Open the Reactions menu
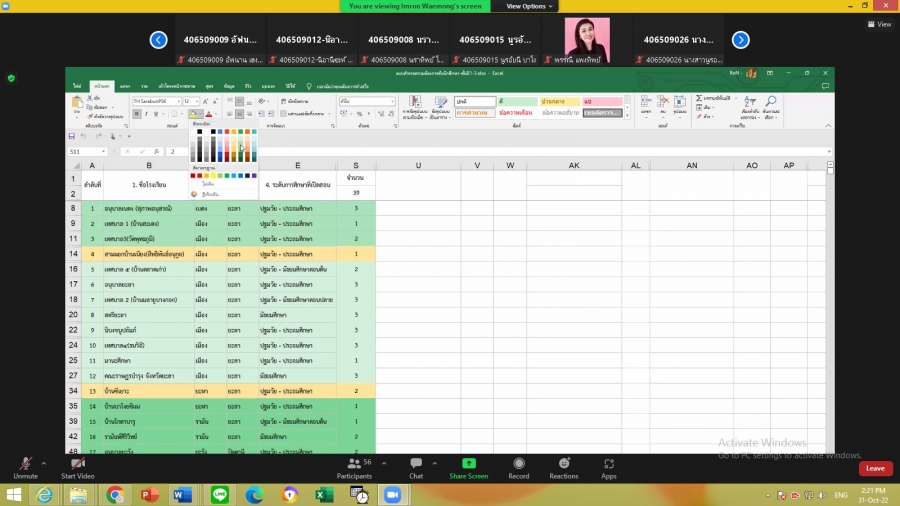Screen dimensions: 900x506 tap(564, 465)
